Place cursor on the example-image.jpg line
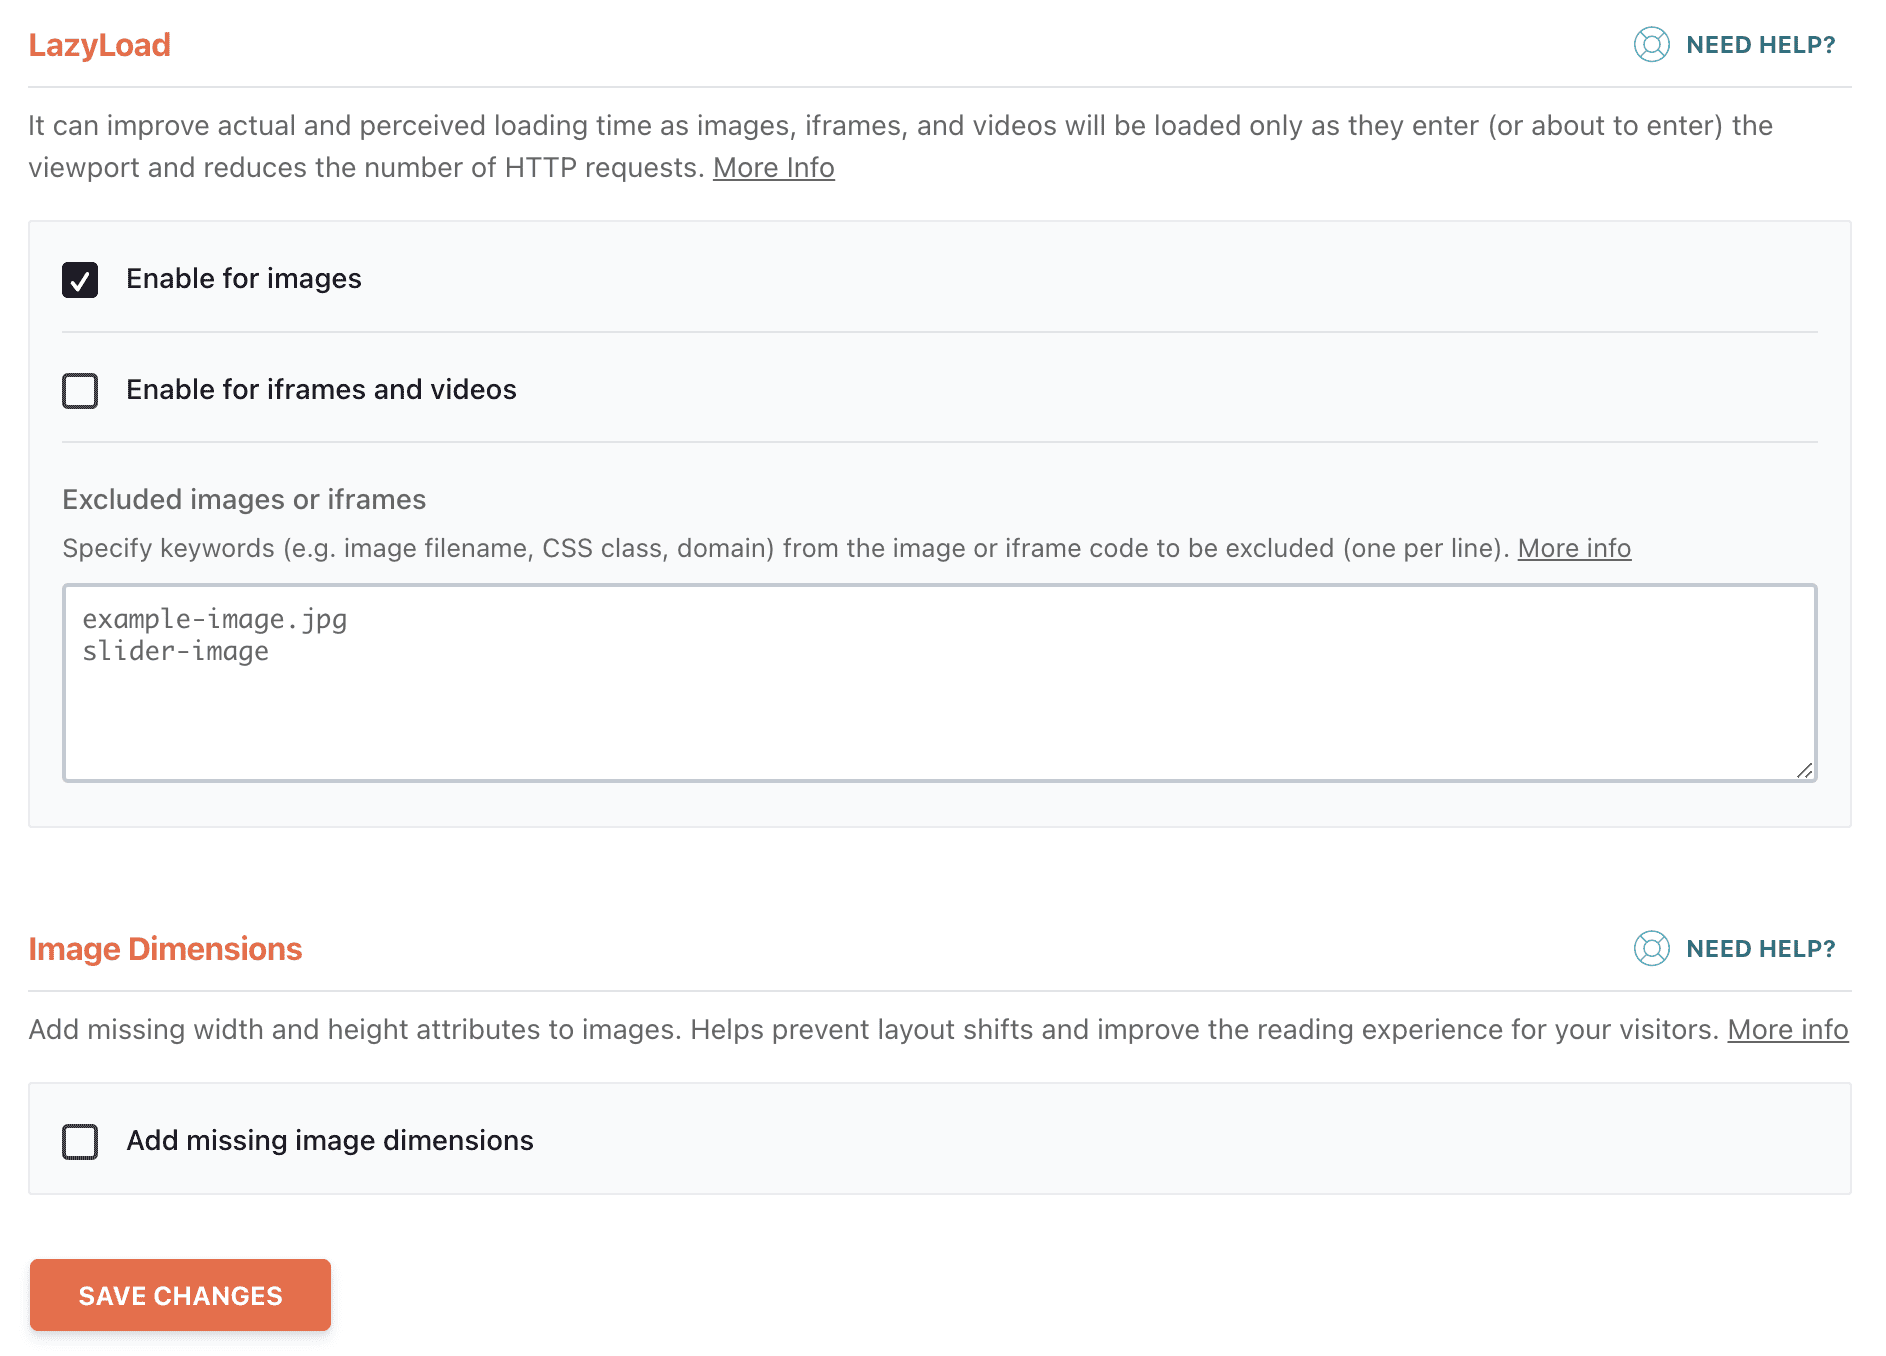The image size is (1886, 1356). point(215,620)
